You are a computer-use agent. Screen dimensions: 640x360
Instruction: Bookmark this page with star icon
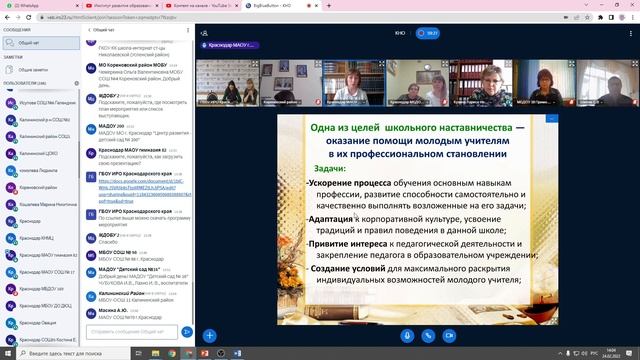pos(587,17)
